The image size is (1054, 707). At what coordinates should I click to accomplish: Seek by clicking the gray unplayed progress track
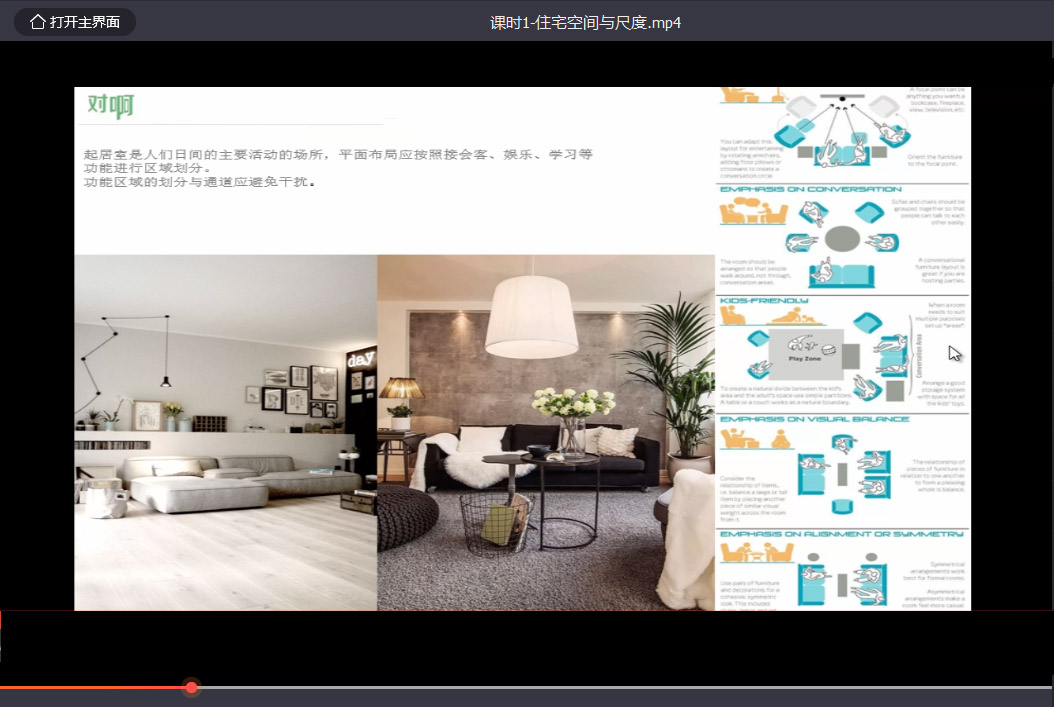click(x=625, y=688)
